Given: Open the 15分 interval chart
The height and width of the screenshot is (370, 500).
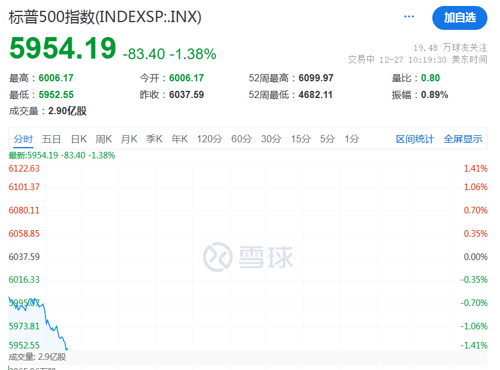Looking at the screenshot, I should pos(301,139).
